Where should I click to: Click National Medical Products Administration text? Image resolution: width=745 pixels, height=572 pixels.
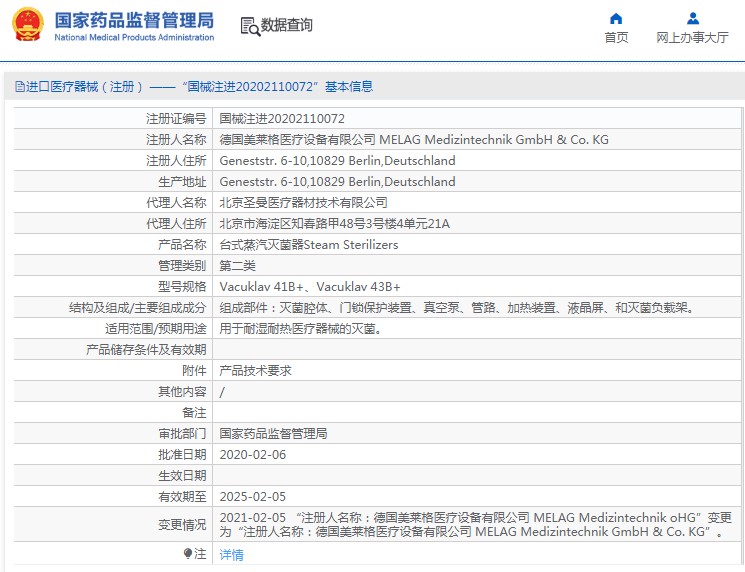(x=134, y=37)
